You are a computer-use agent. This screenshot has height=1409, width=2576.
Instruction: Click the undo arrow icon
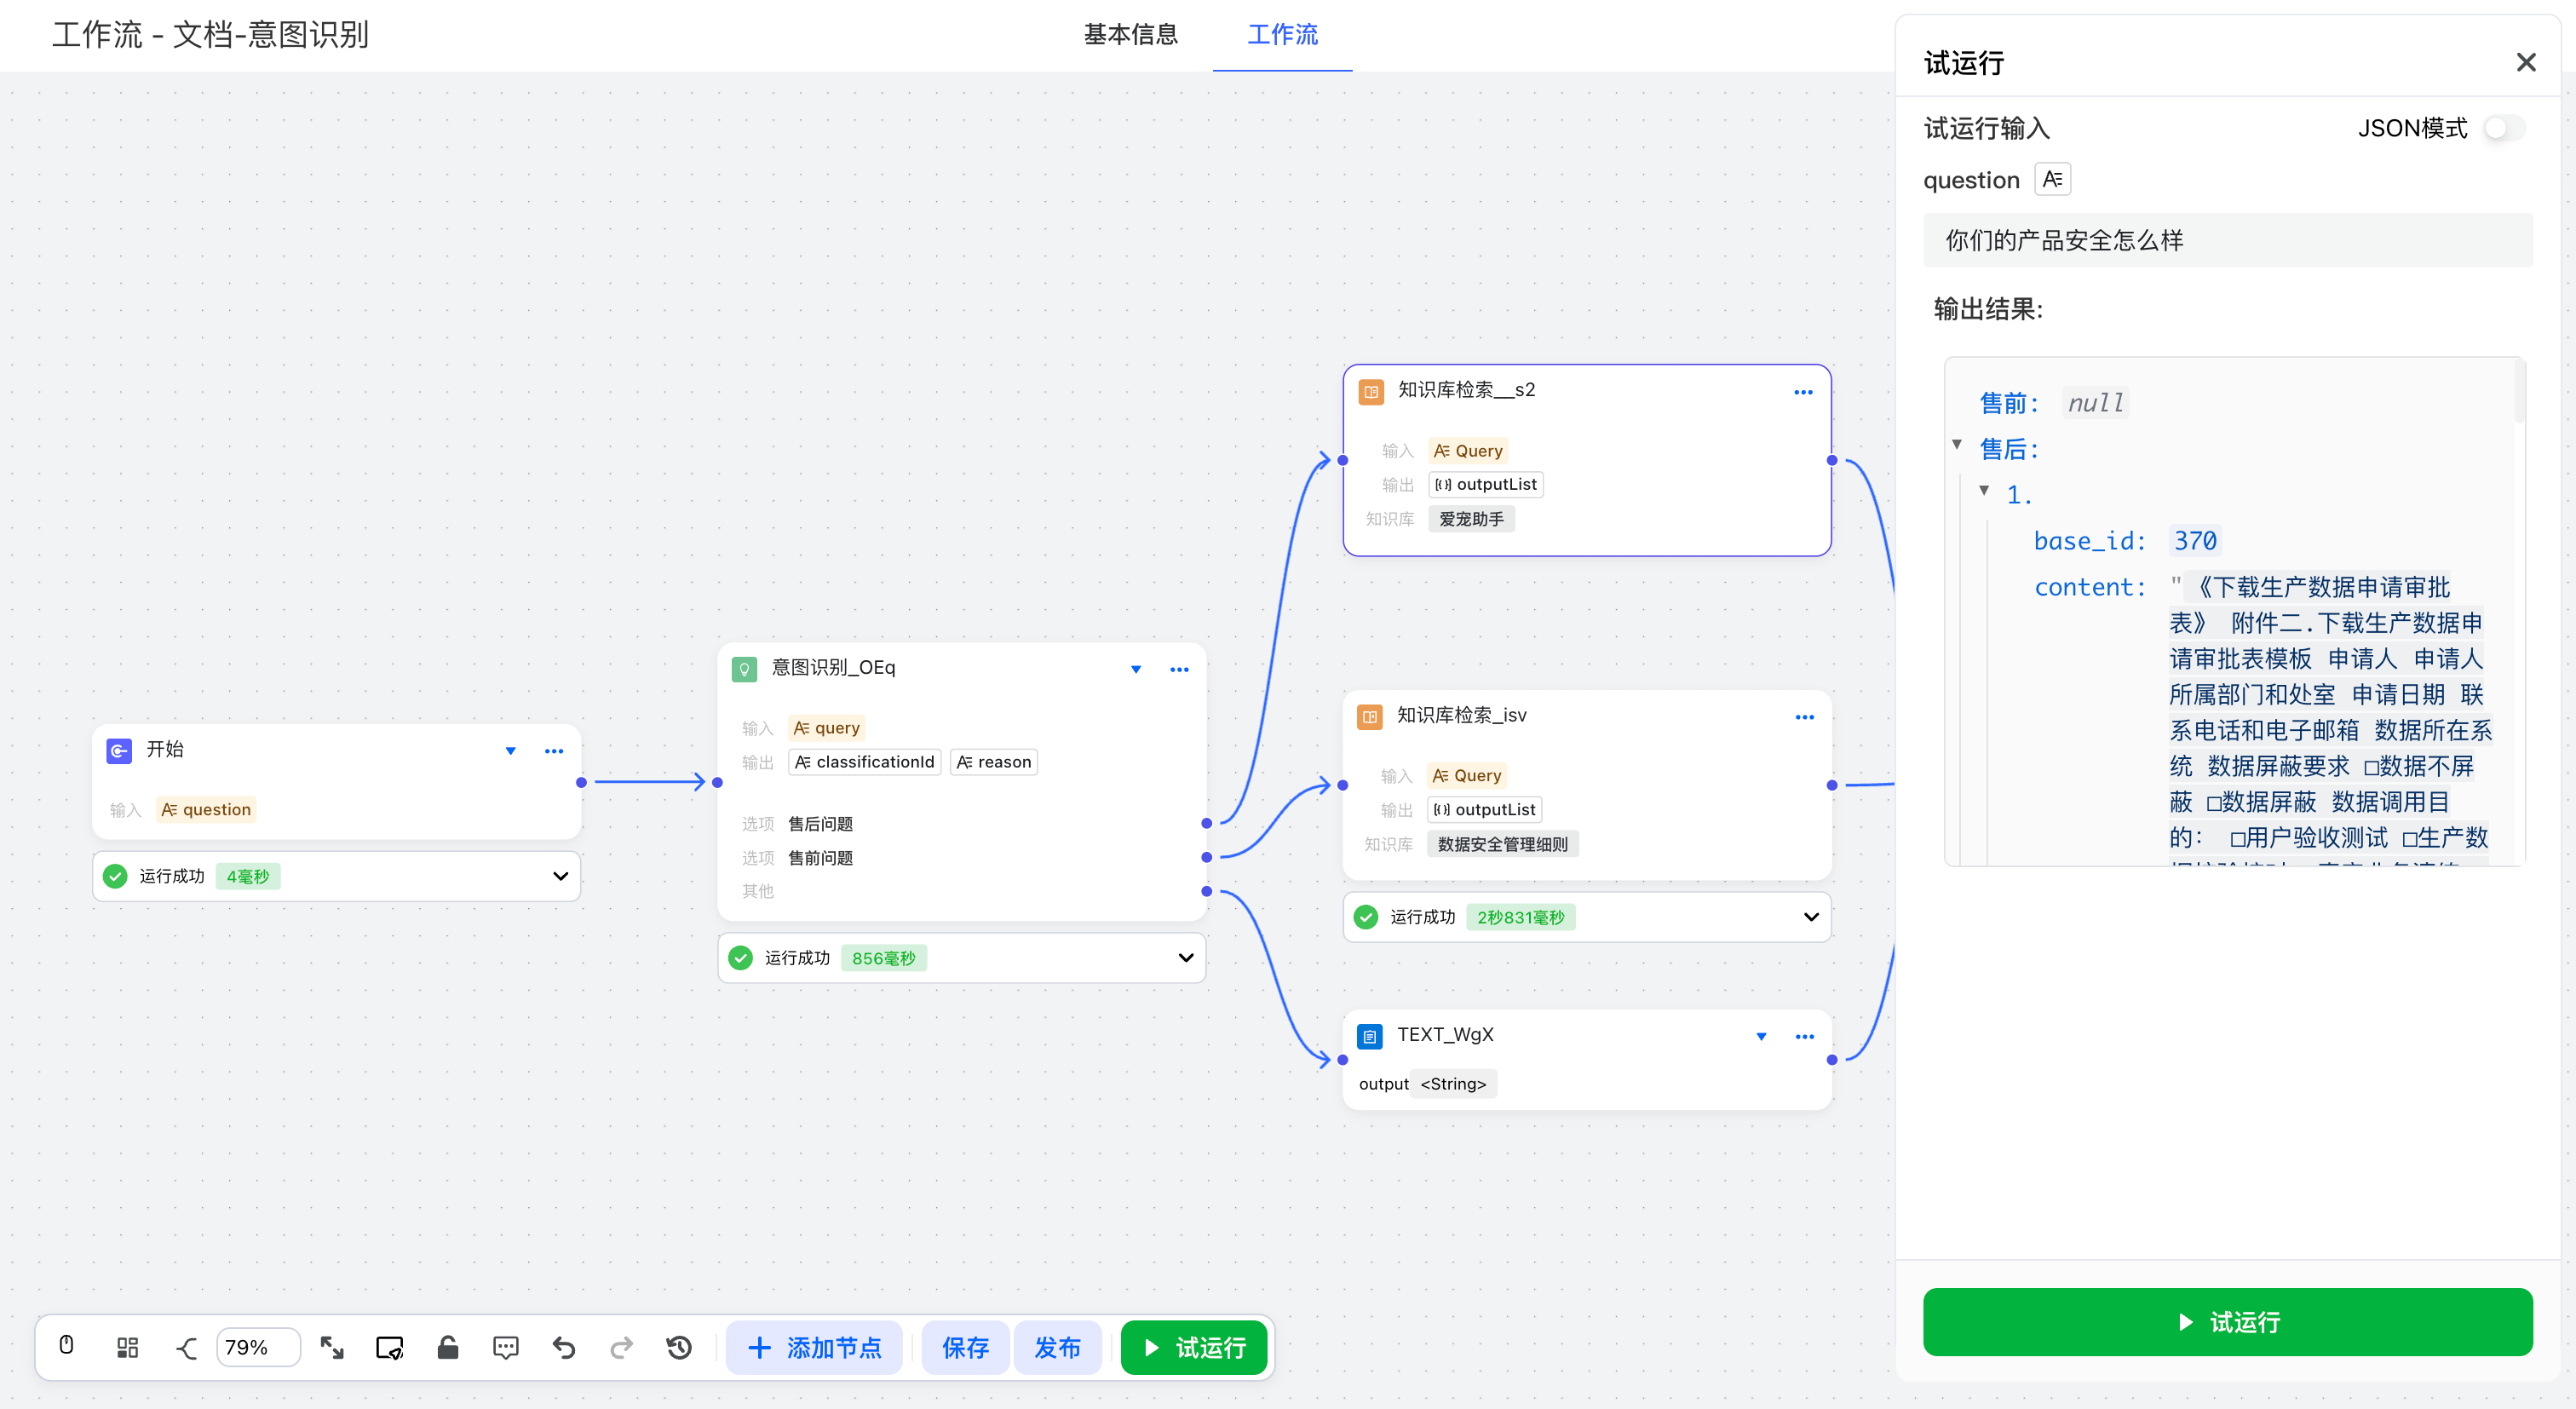tap(564, 1347)
